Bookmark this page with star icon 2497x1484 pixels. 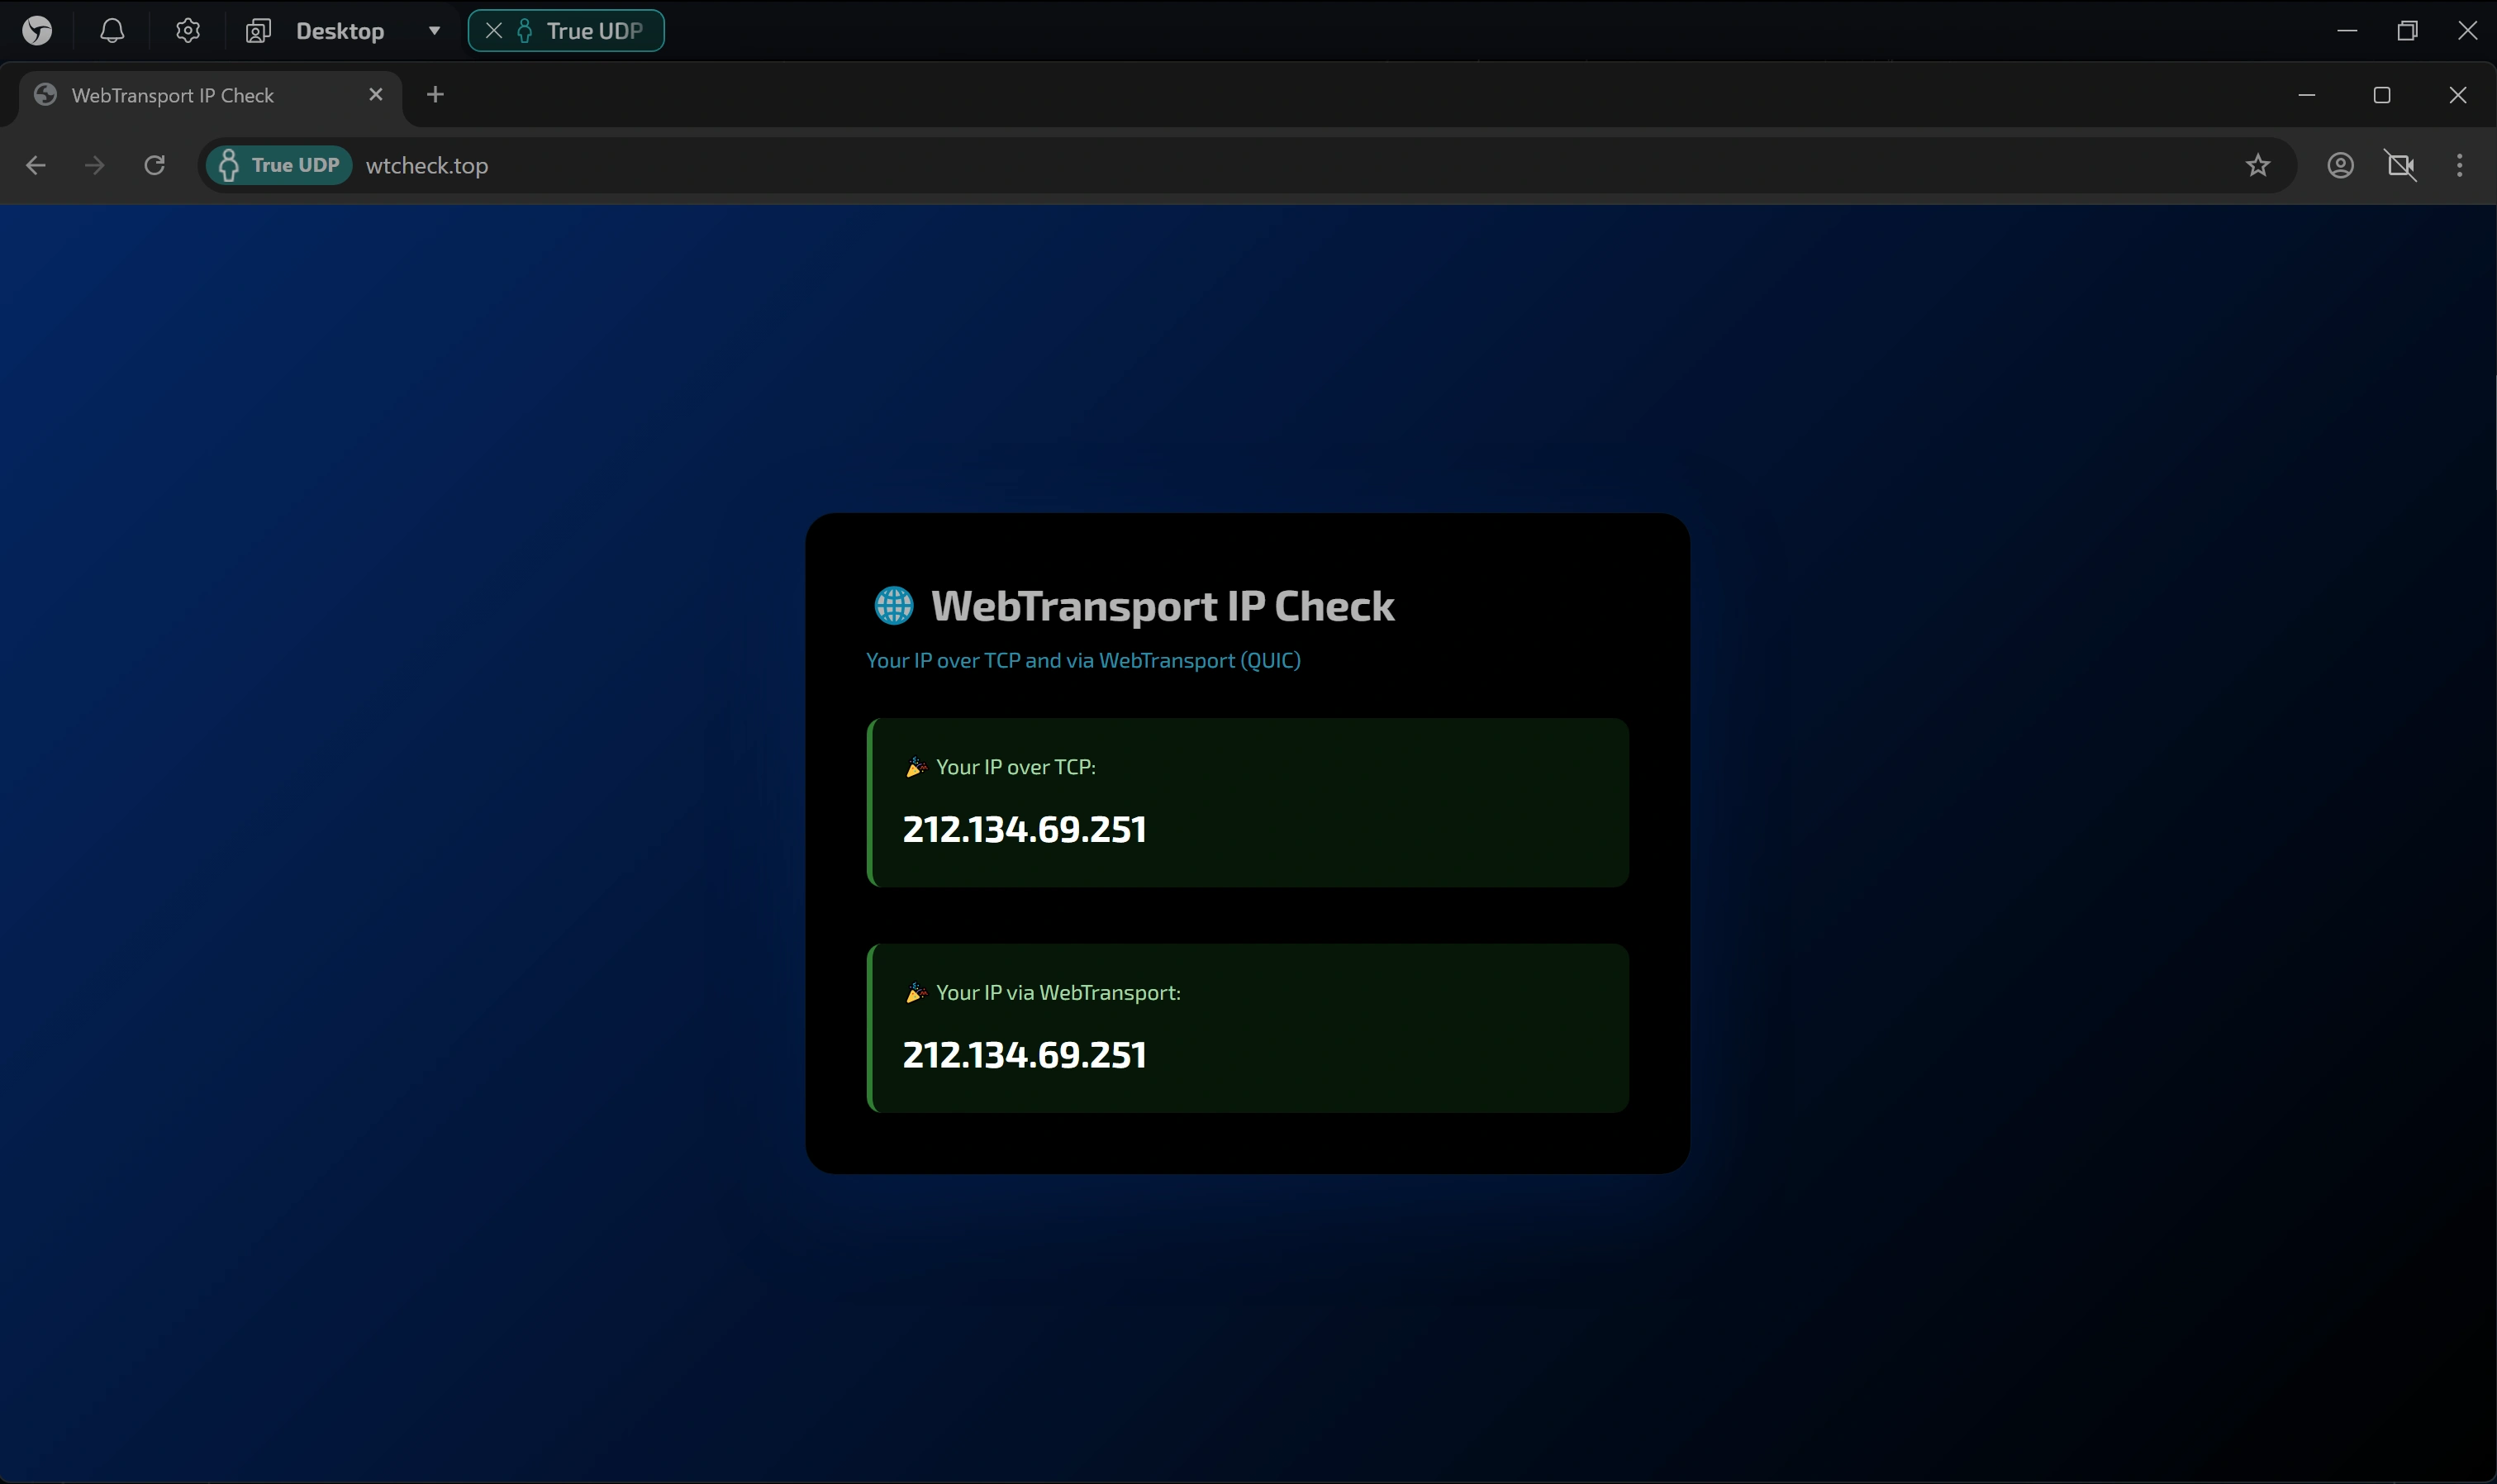[x=2257, y=165]
